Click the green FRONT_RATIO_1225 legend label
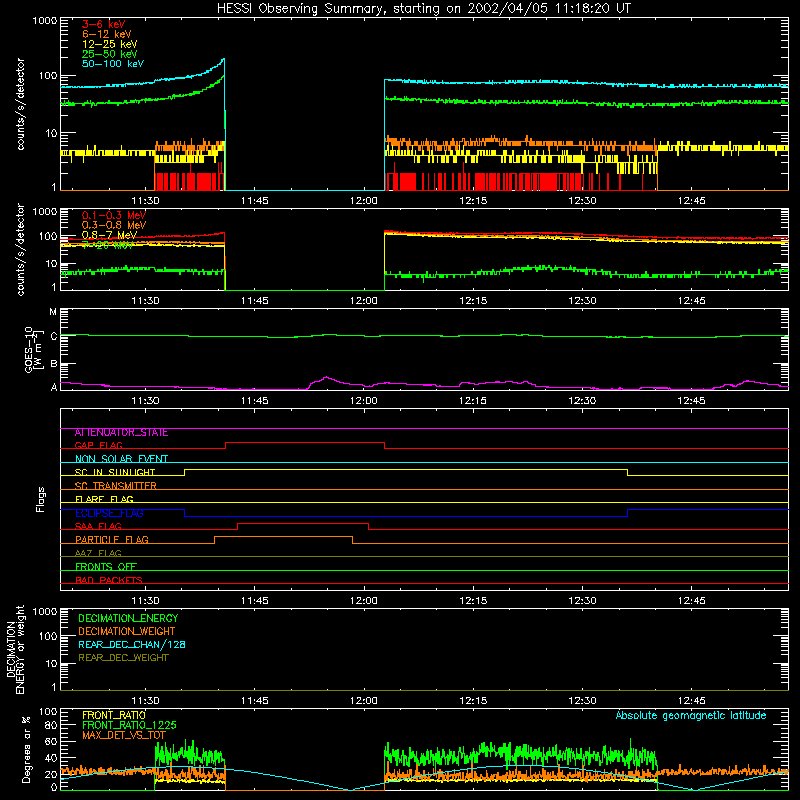 point(129,725)
